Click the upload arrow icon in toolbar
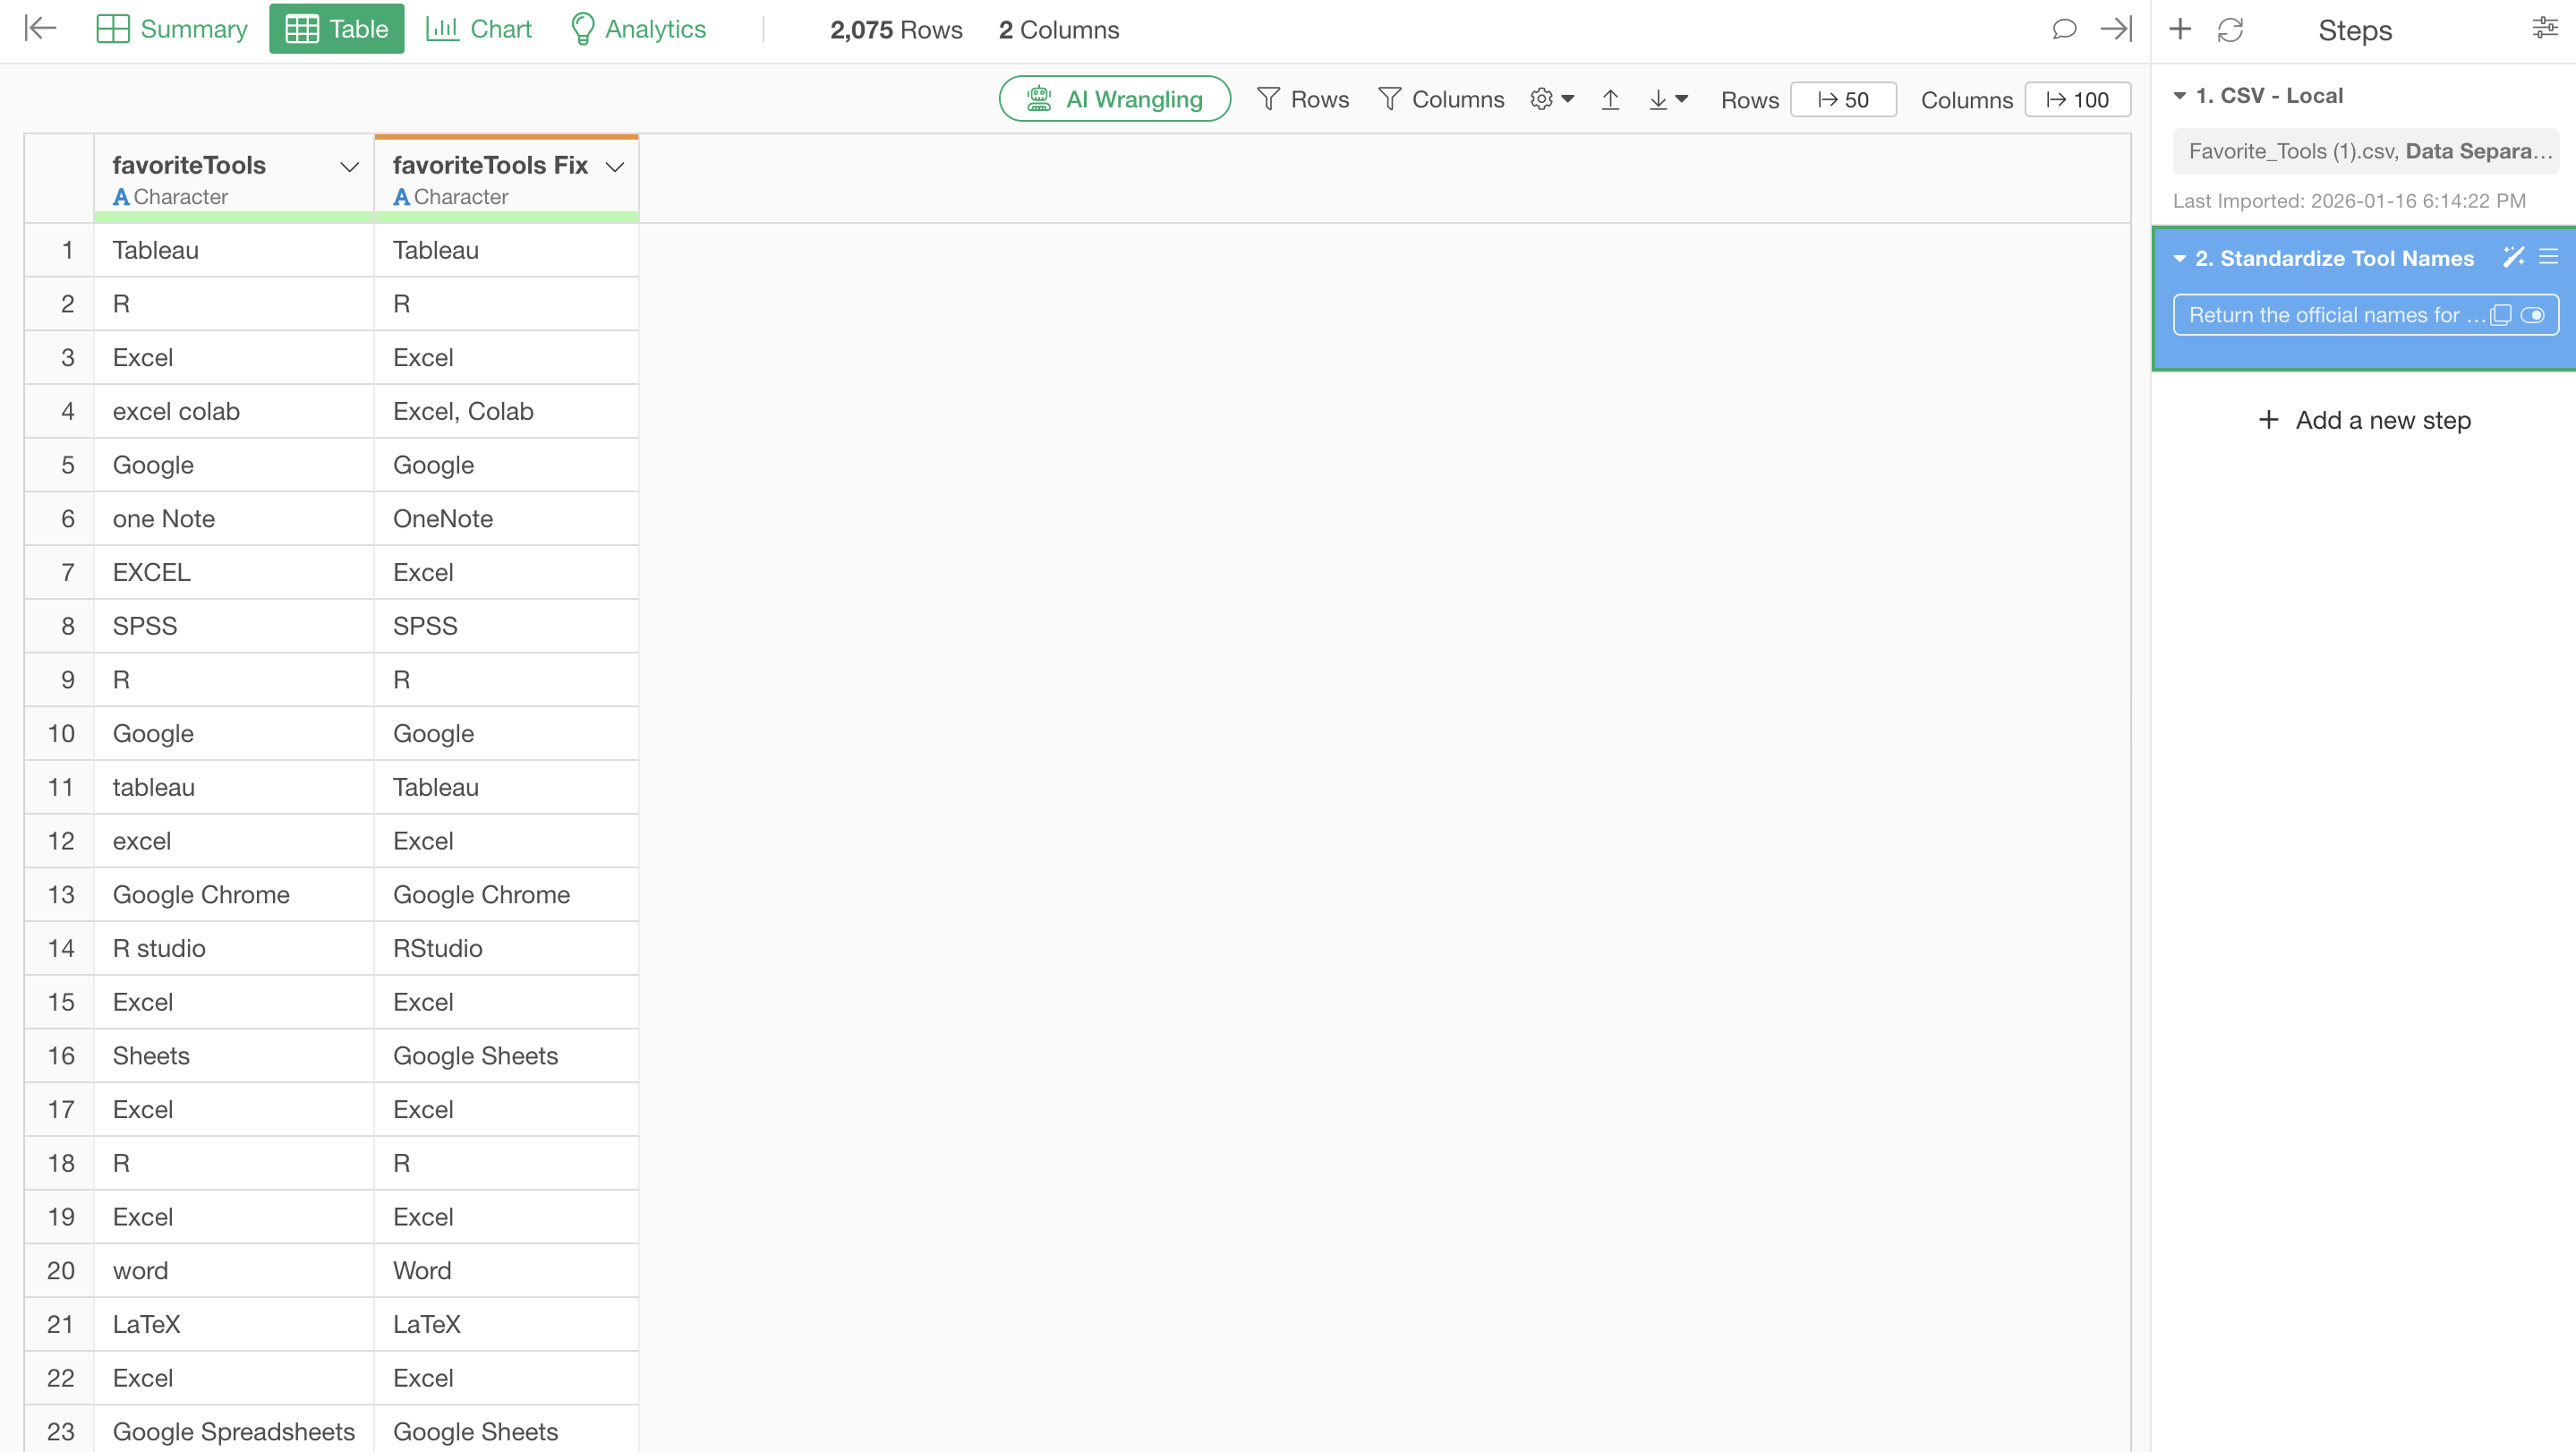Viewport: 2576px width, 1452px height. pos(1610,99)
